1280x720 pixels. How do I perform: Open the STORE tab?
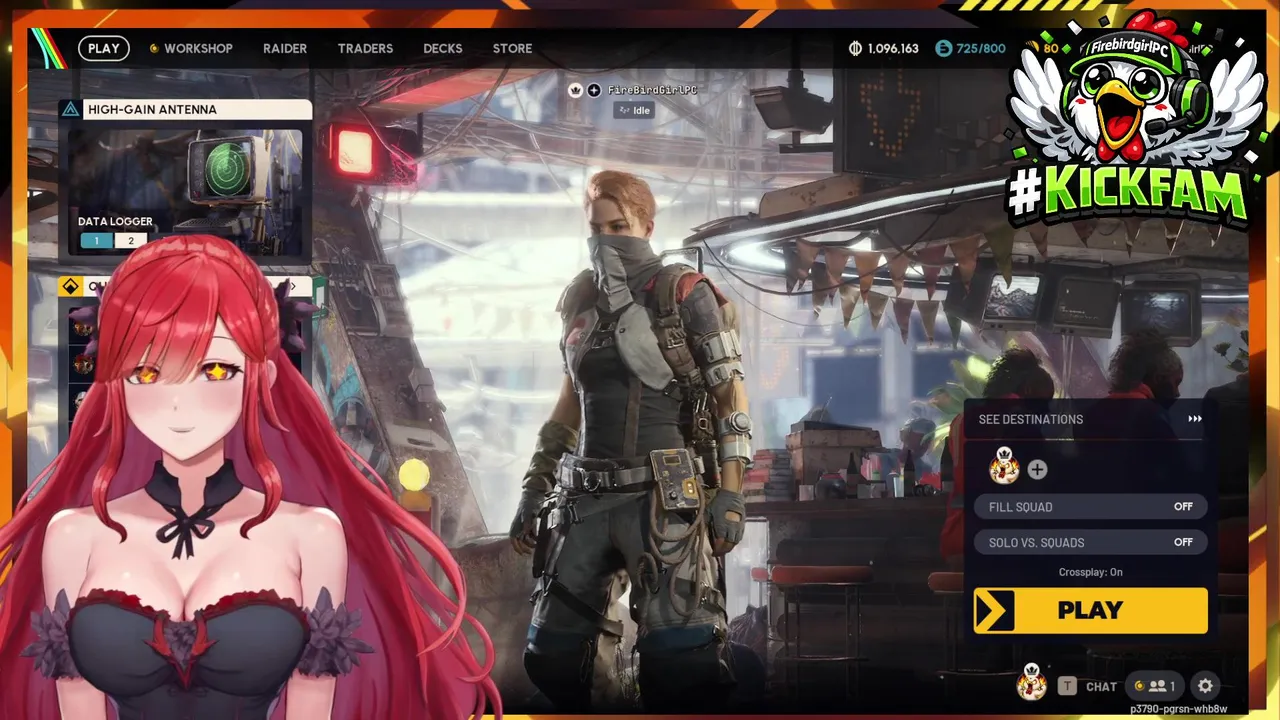tap(512, 48)
